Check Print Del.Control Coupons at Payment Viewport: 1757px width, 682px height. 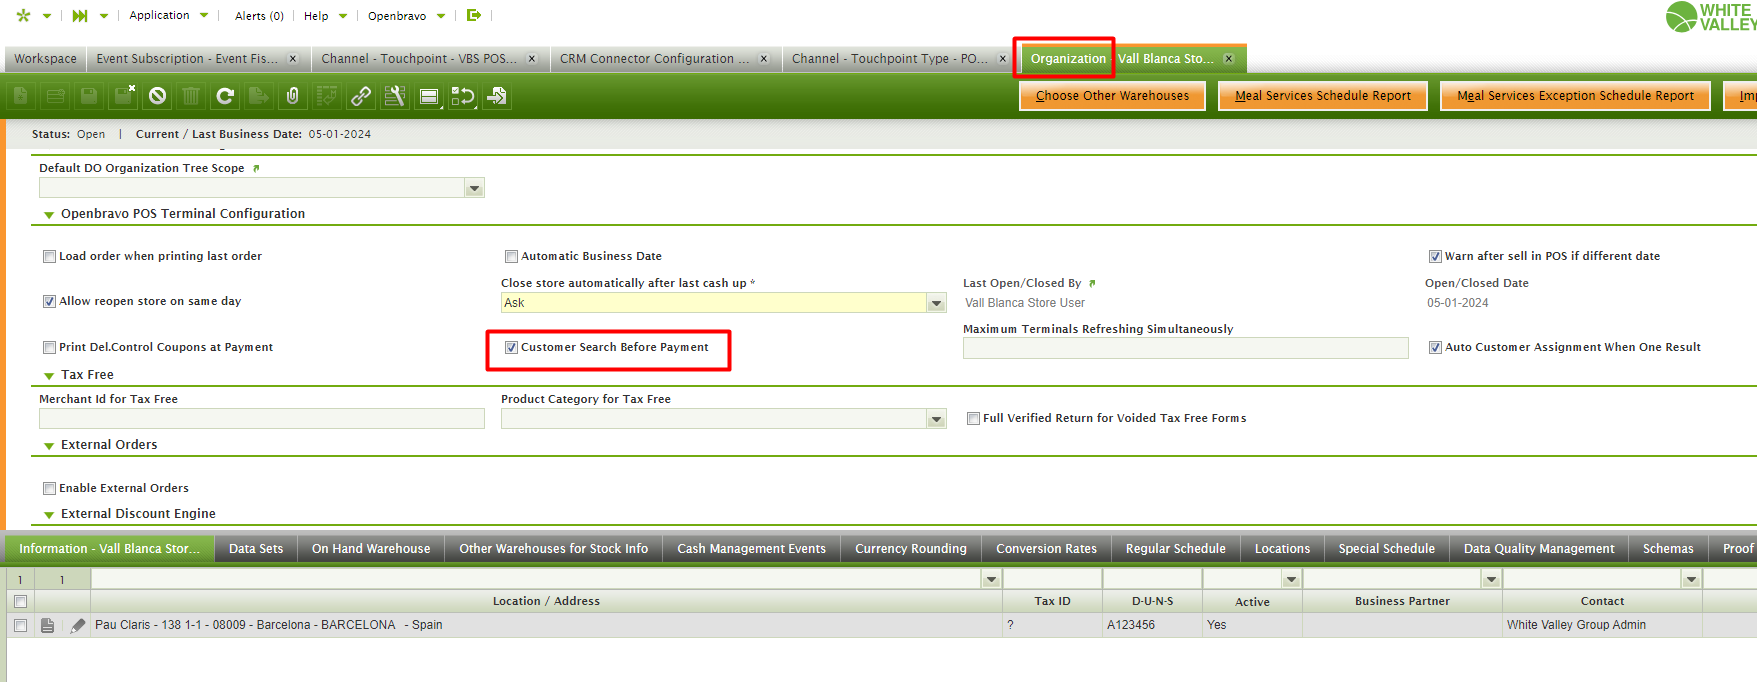point(49,347)
